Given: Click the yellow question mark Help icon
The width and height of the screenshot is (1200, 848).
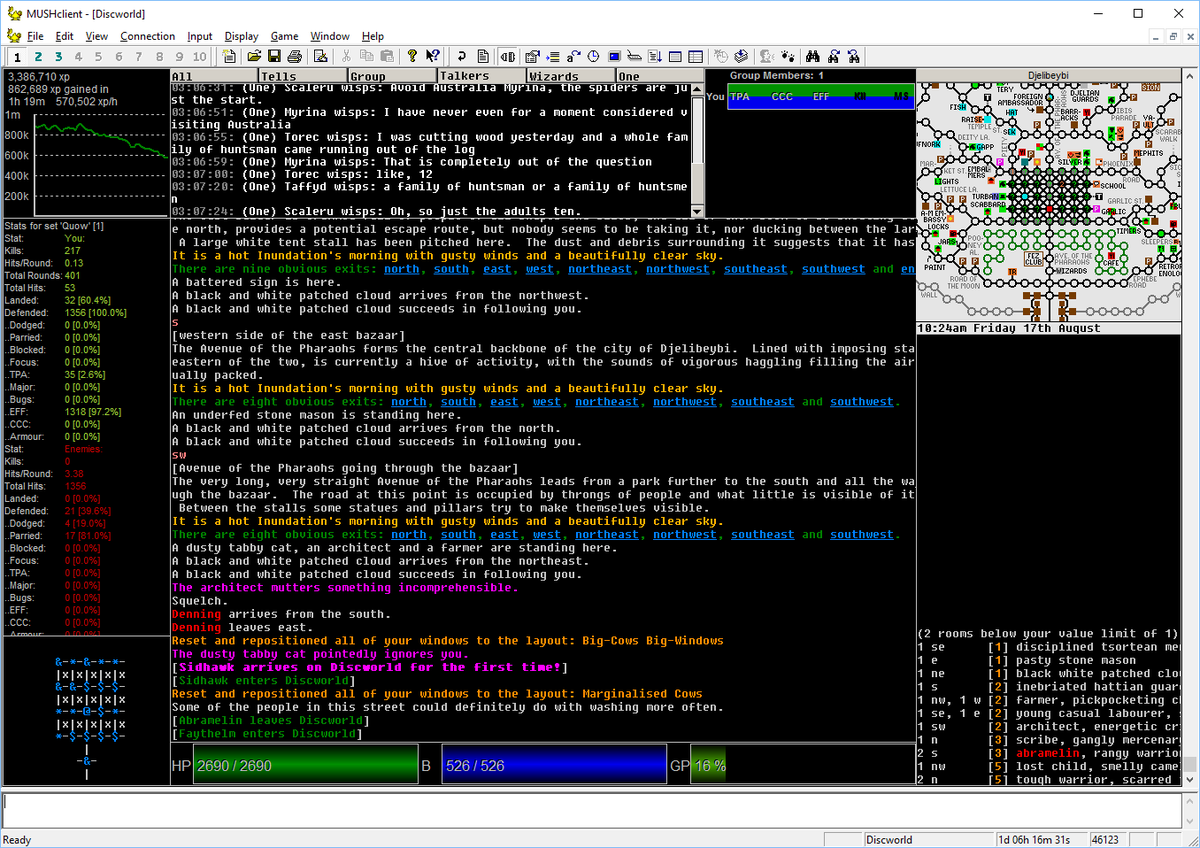Looking at the screenshot, I should pyautogui.click(x=412, y=56).
